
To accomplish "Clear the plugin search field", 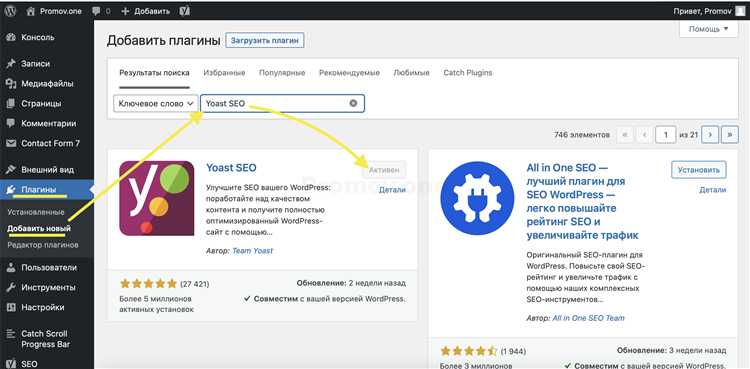I will [x=353, y=103].
